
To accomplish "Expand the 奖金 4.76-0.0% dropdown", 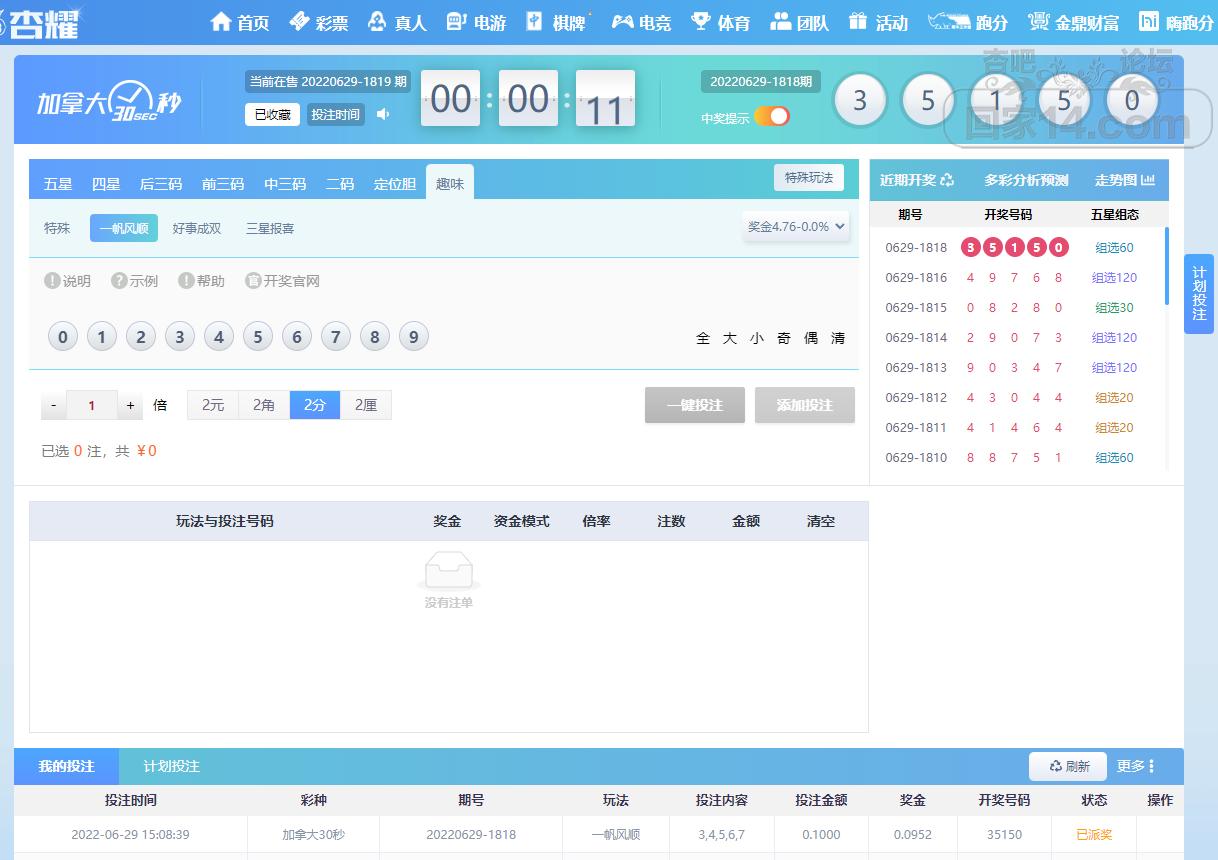I will [796, 227].
